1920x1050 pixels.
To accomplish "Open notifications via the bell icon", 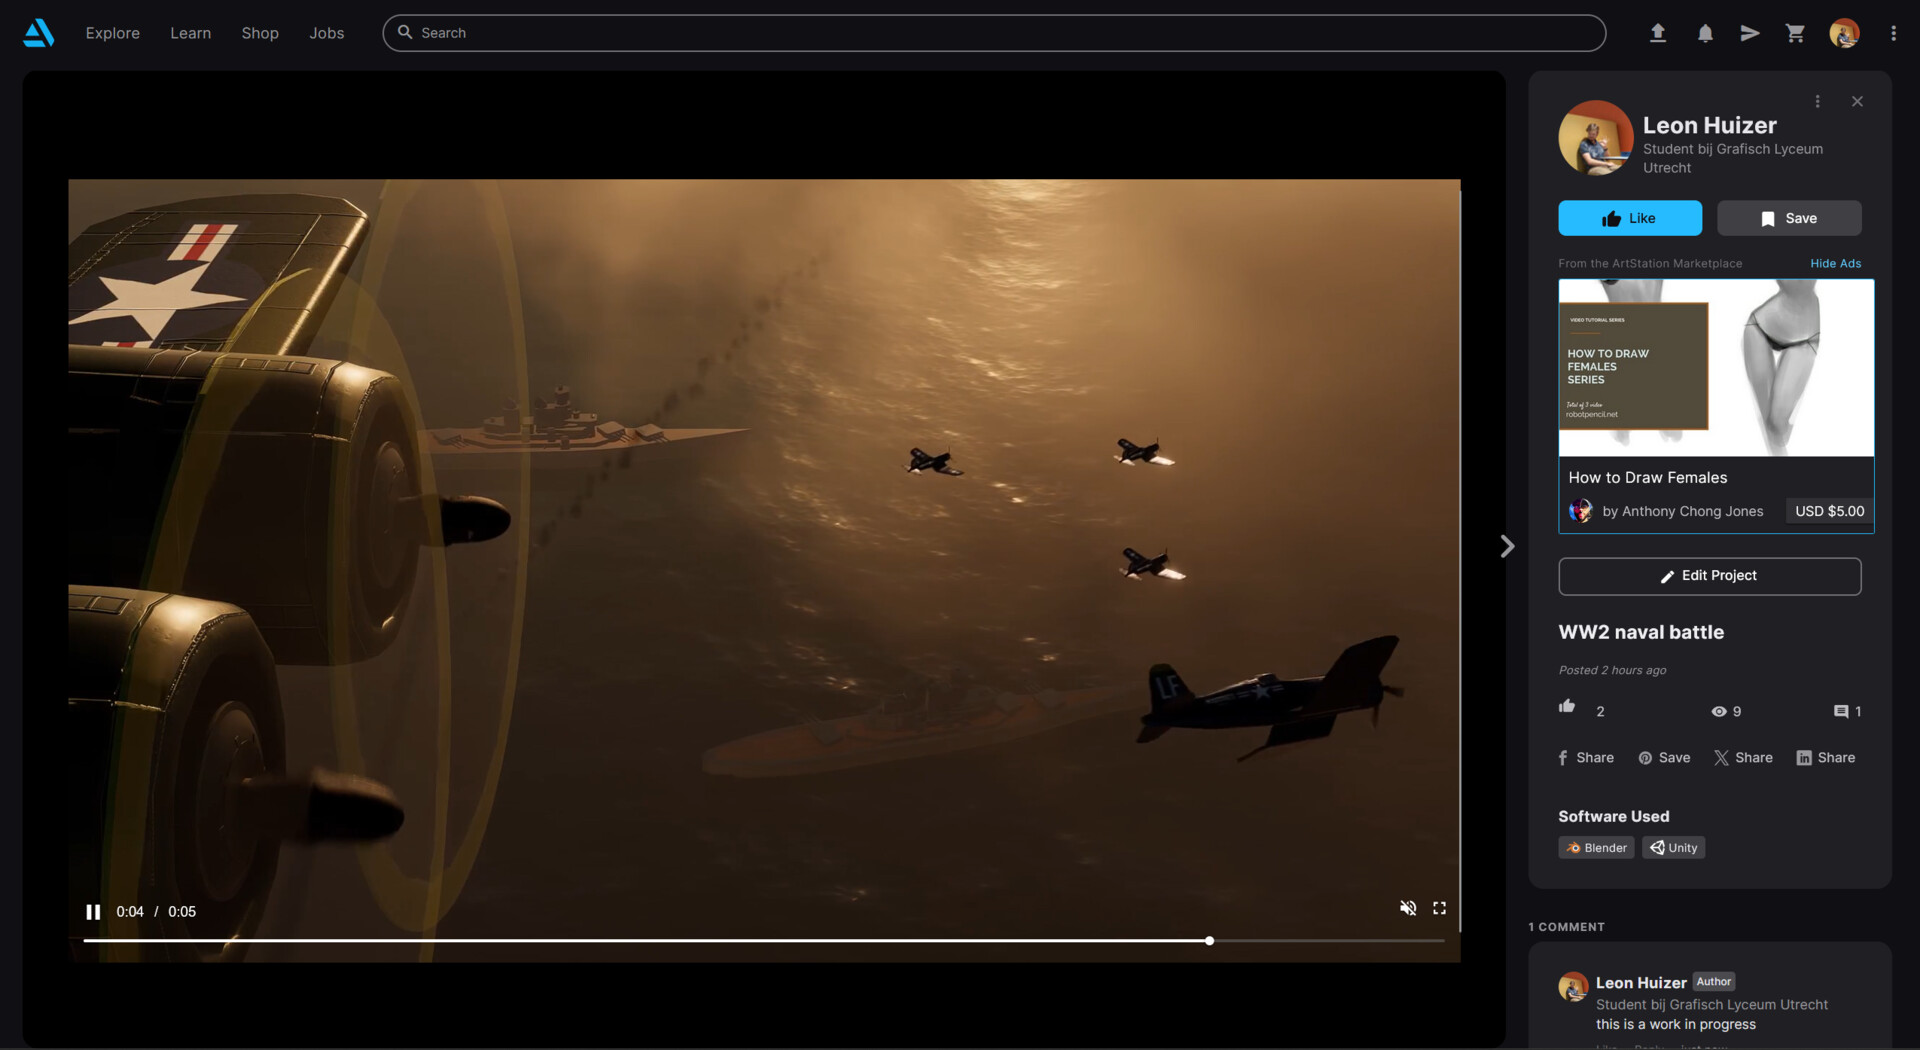I will pyautogui.click(x=1704, y=33).
